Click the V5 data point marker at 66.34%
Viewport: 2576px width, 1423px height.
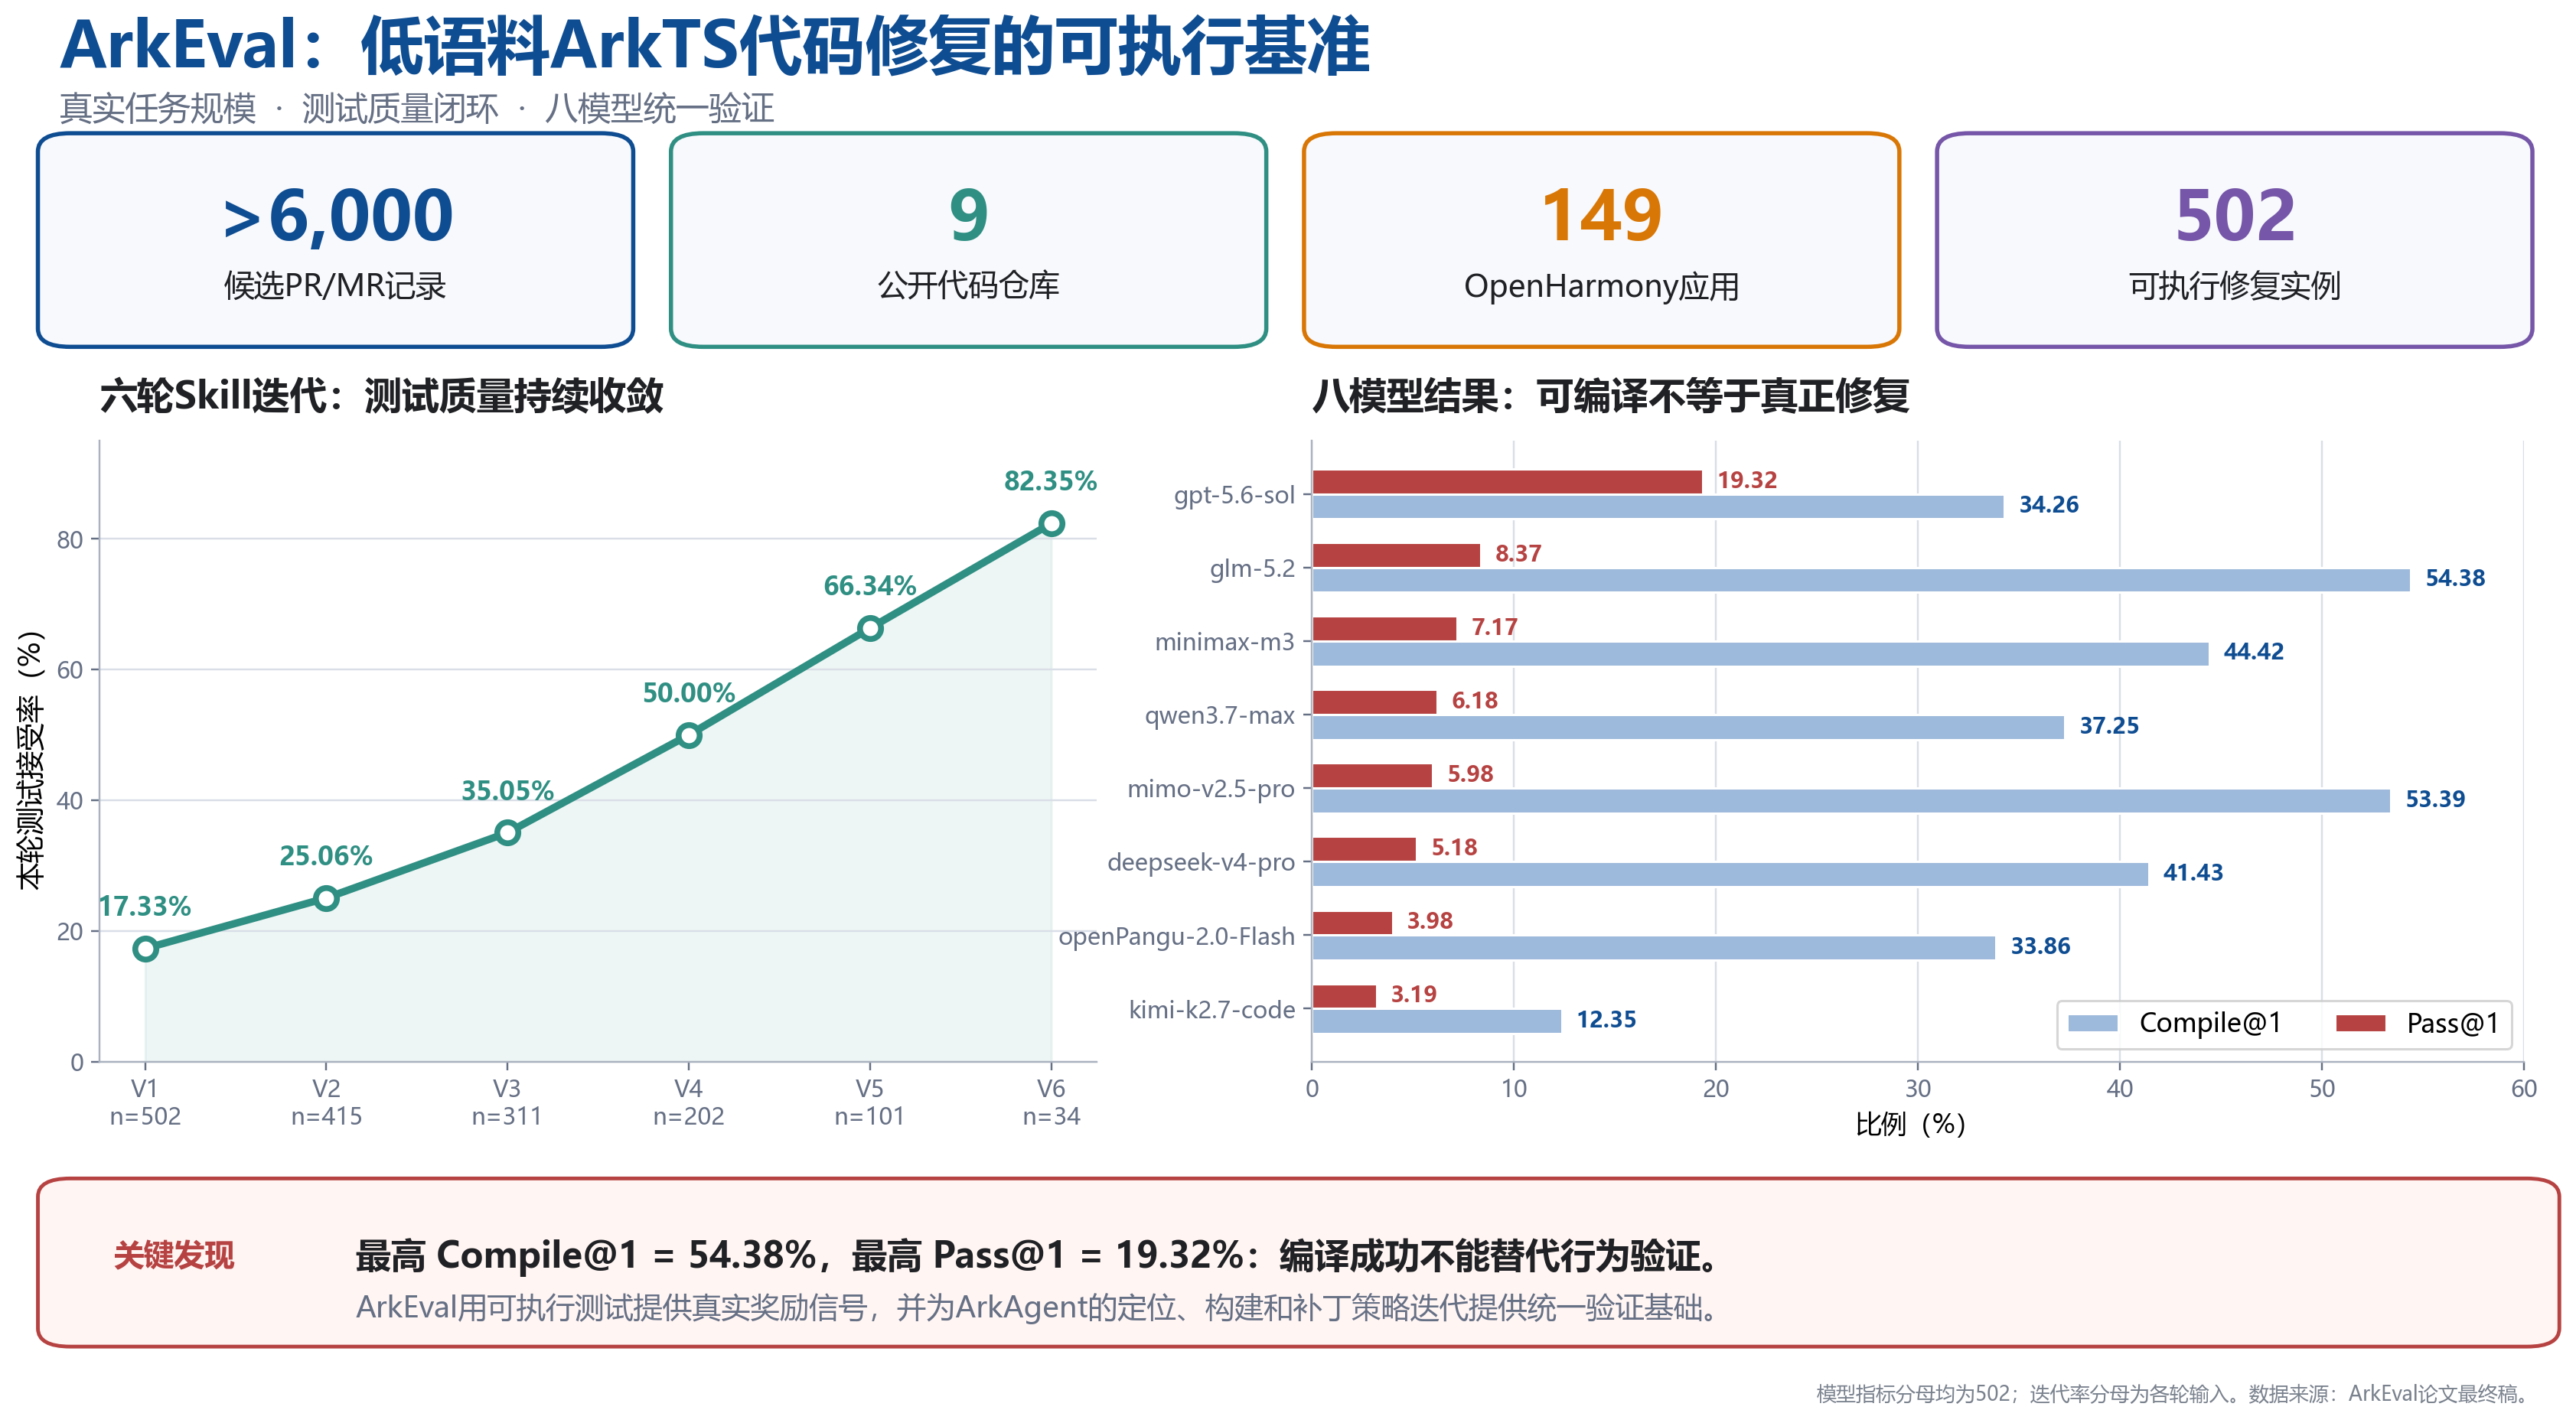[x=870, y=628]
